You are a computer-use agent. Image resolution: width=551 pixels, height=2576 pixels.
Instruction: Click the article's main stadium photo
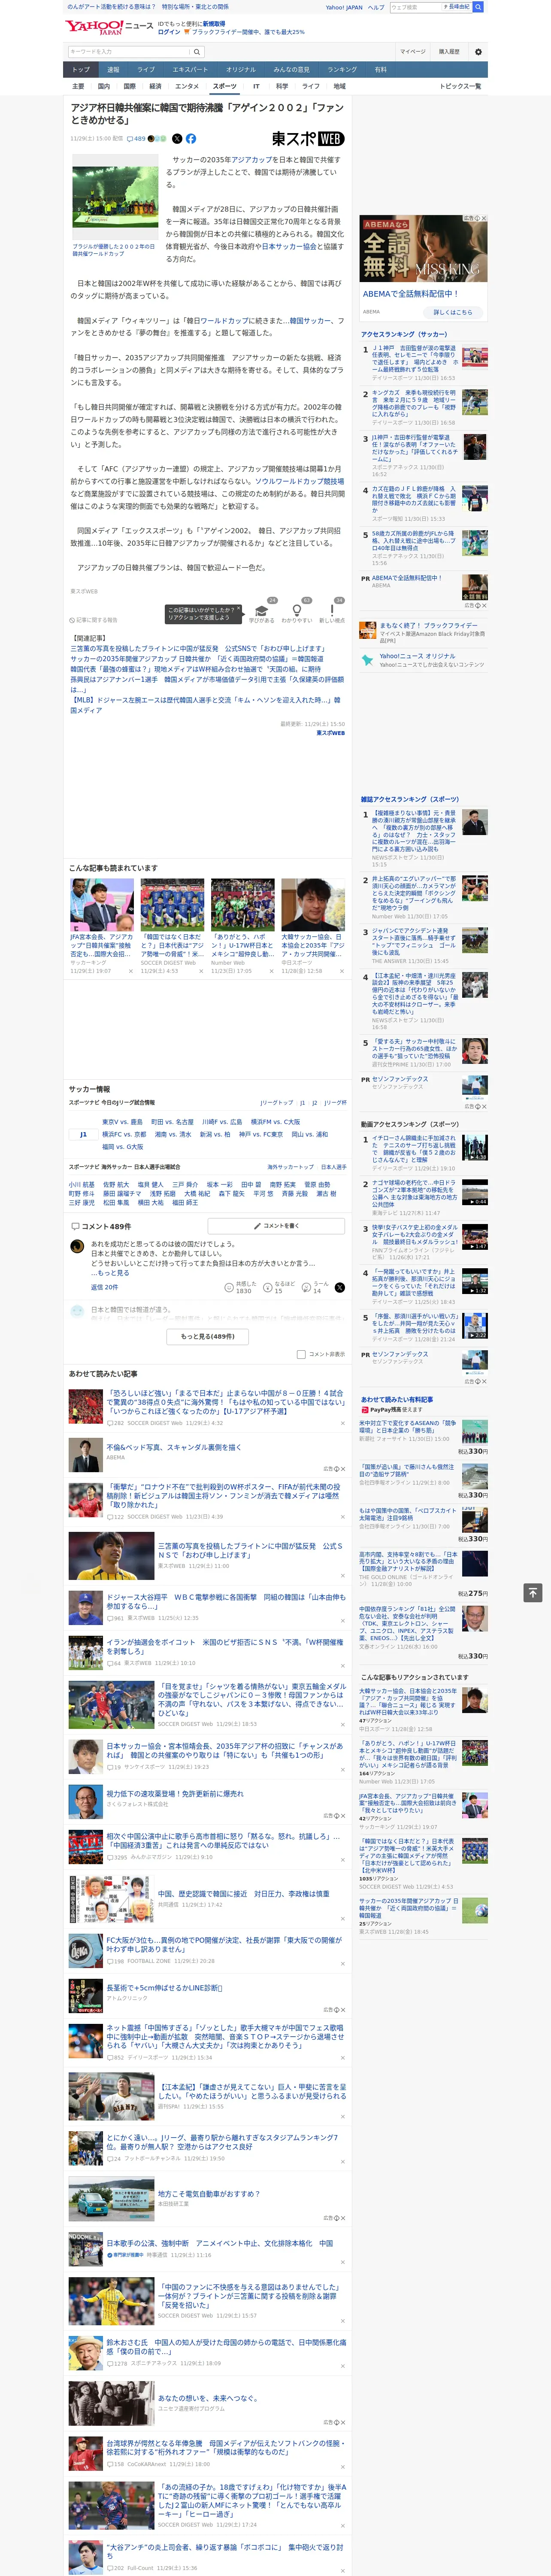(115, 197)
